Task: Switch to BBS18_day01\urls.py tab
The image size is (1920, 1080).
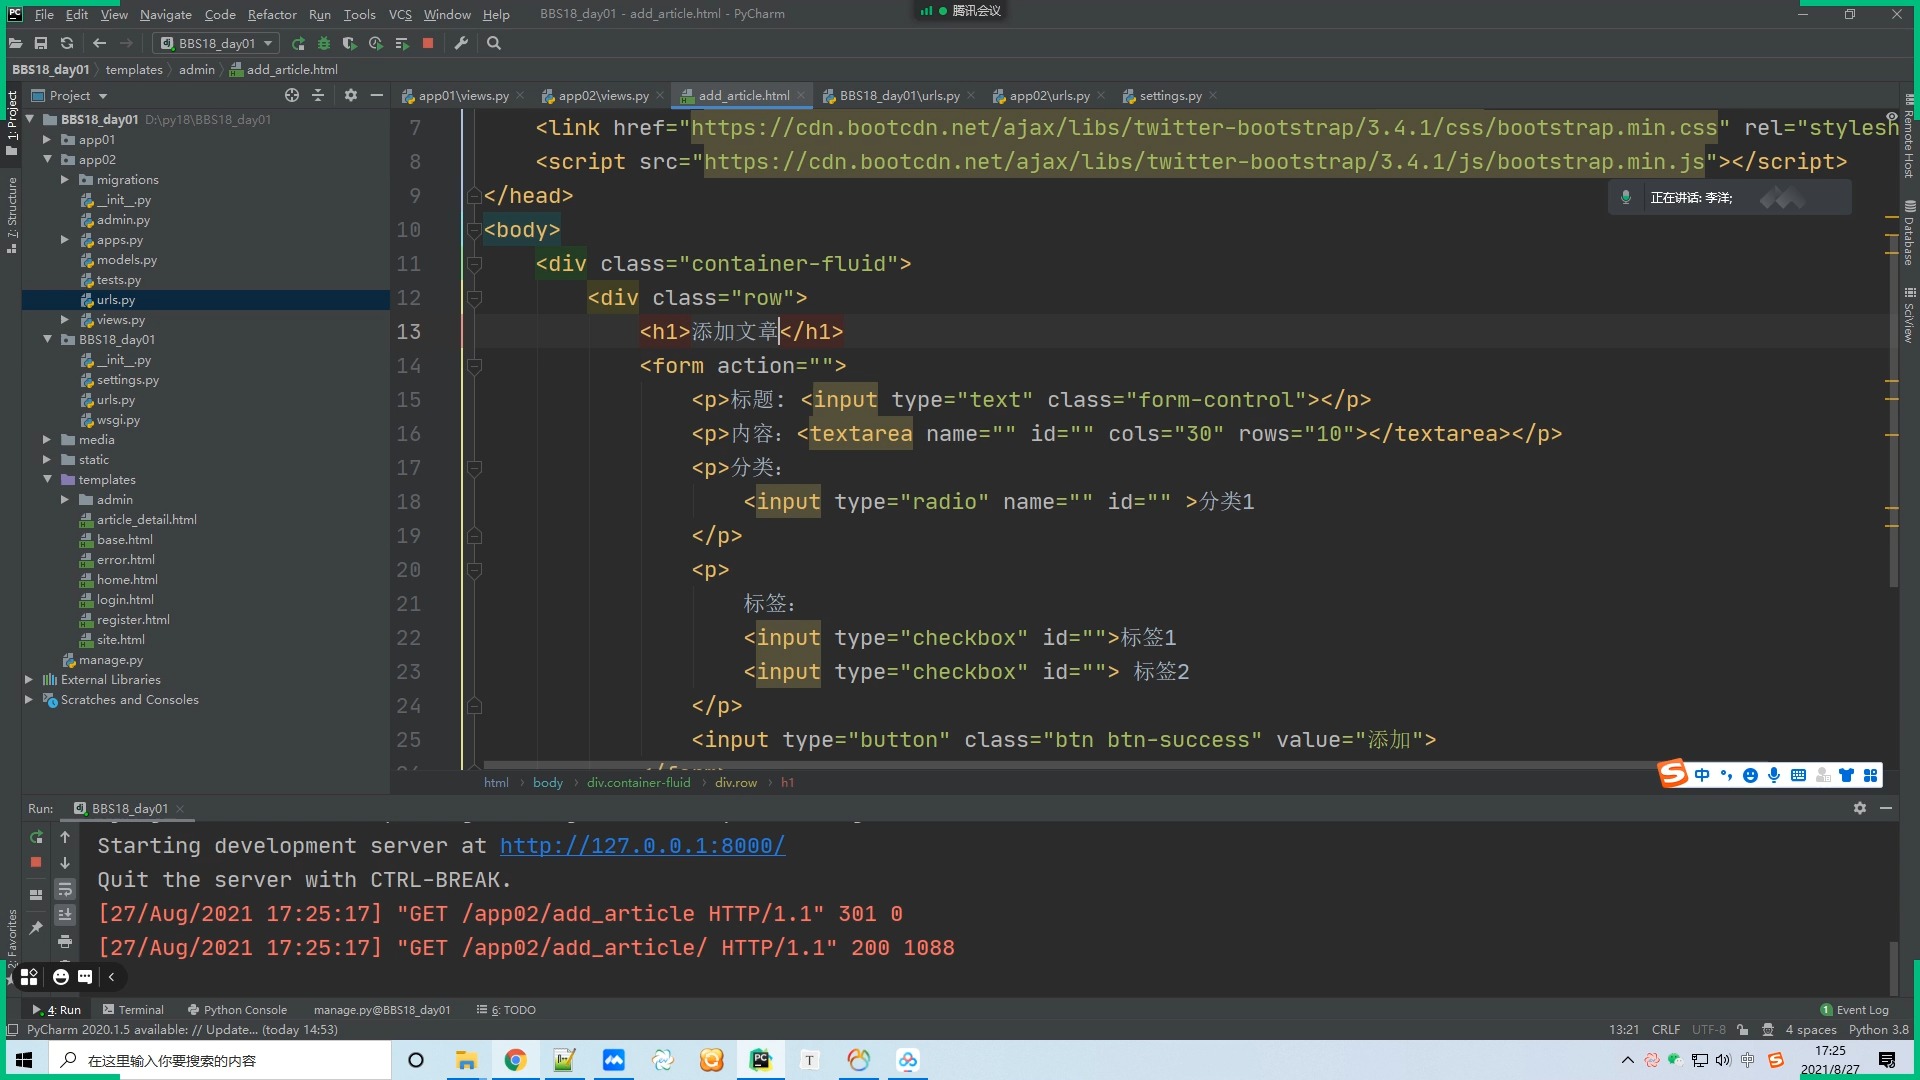Action: point(899,95)
